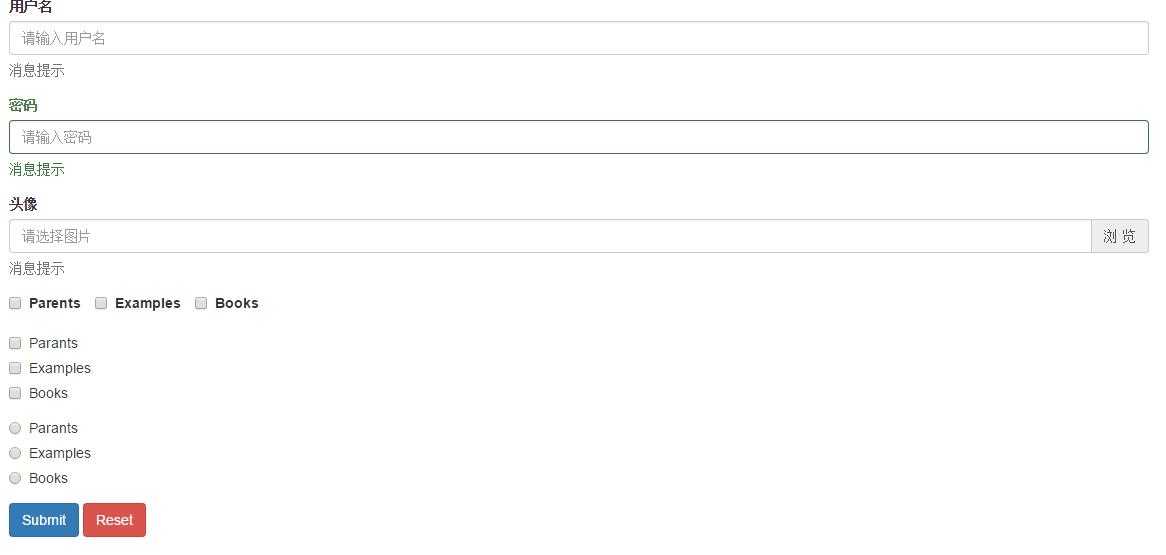Focus the password input field
Screen dimensions: 1166x555
(579, 137)
